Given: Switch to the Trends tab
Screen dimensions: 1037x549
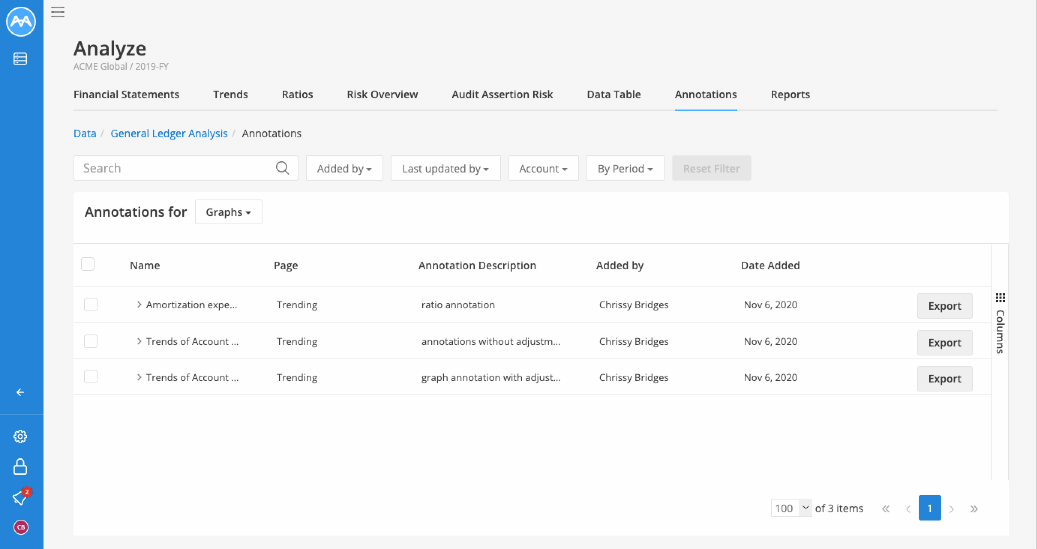Looking at the screenshot, I should point(230,95).
